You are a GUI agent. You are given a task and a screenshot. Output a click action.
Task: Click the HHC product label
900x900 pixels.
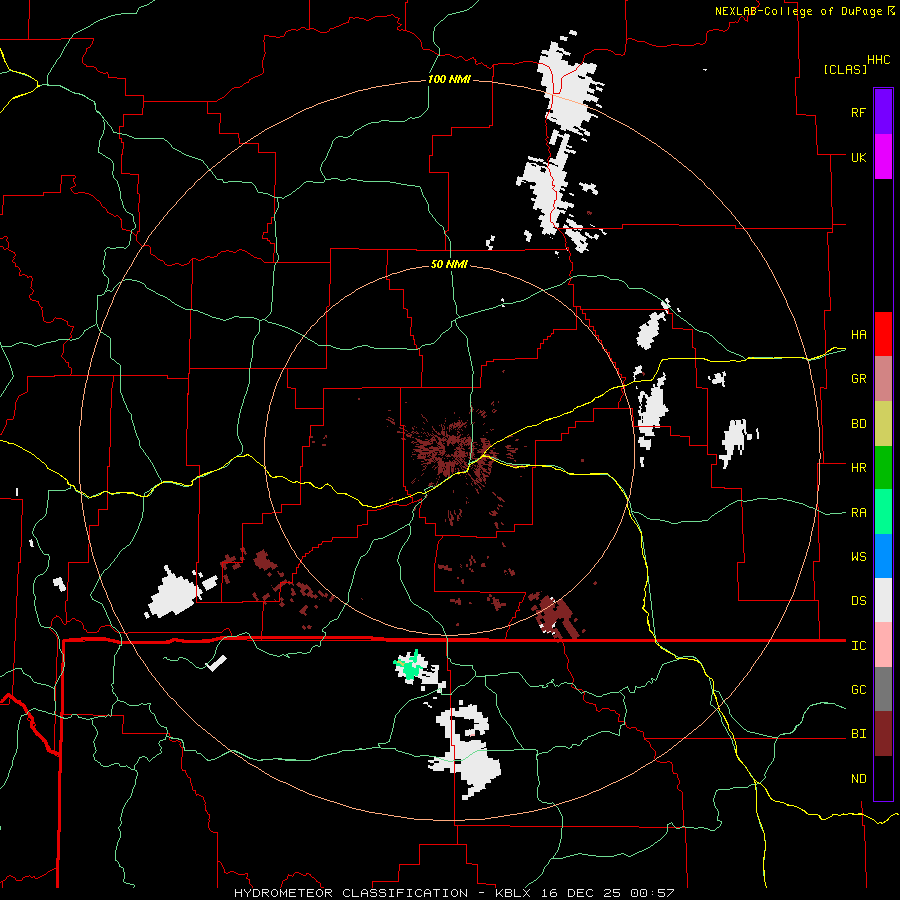click(879, 60)
